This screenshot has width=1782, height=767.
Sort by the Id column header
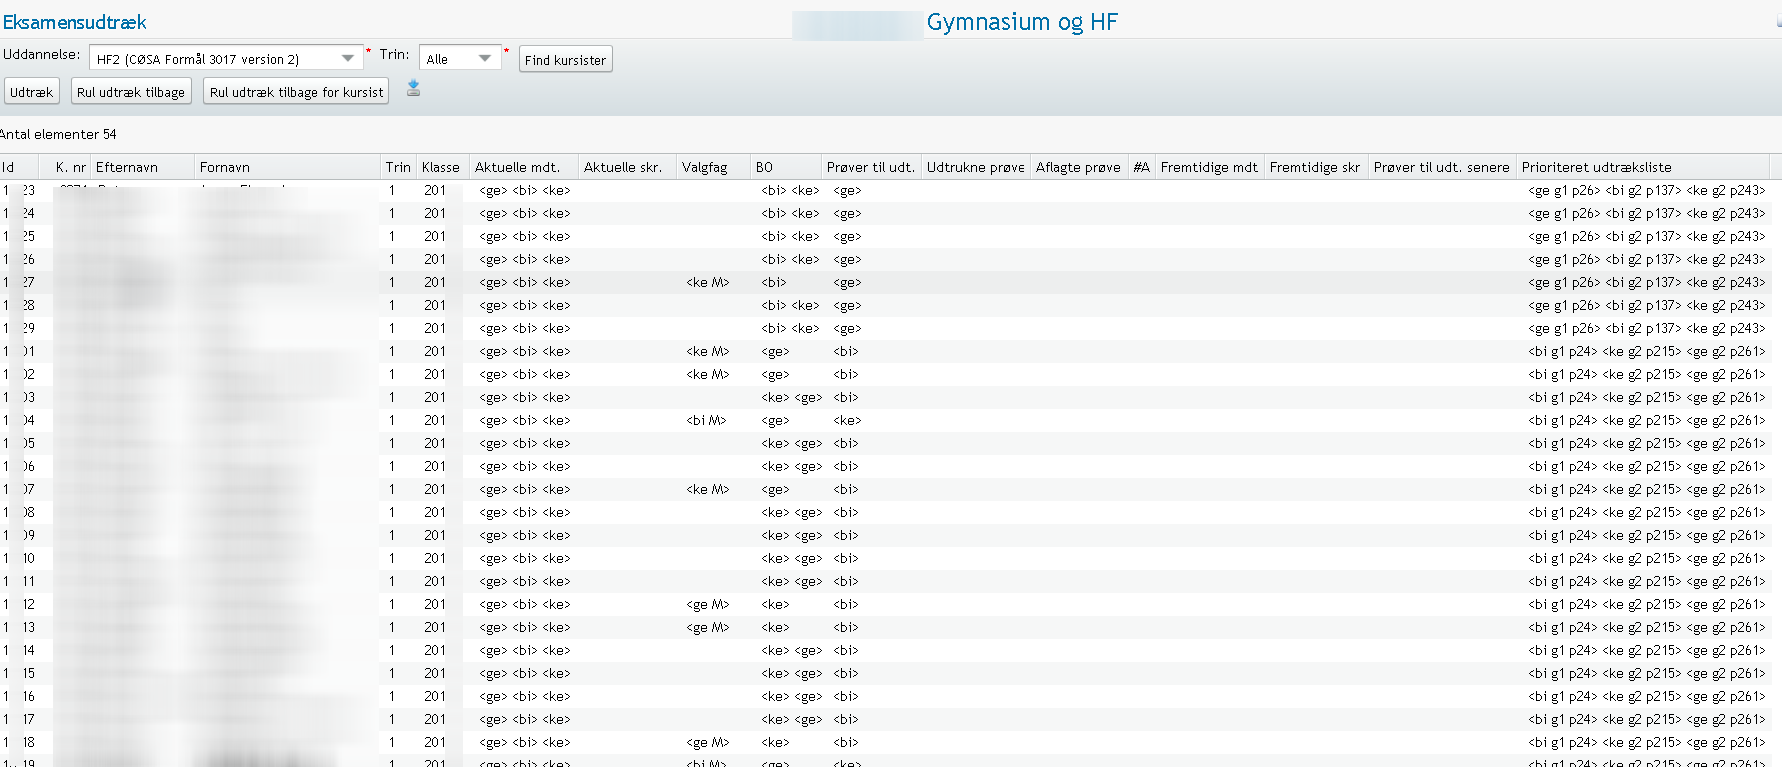click(x=19, y=167)
